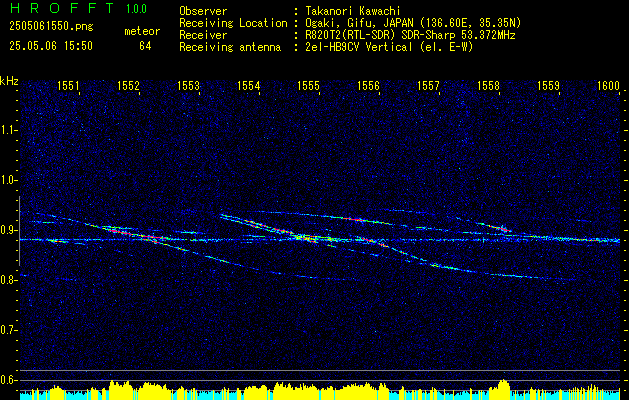Click 'Receiving Location' label
Screen dimensions: 629x400
pos(233,23)
